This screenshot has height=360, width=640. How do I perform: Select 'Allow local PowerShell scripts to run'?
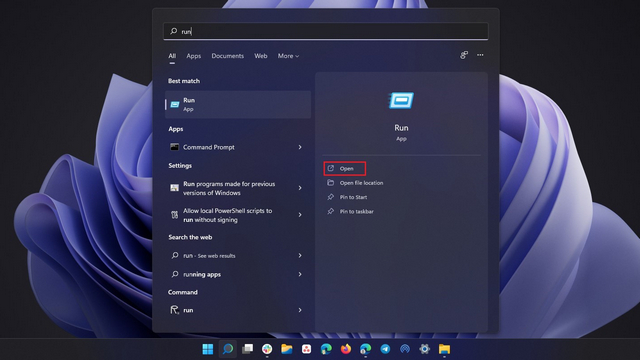(238, 215)
